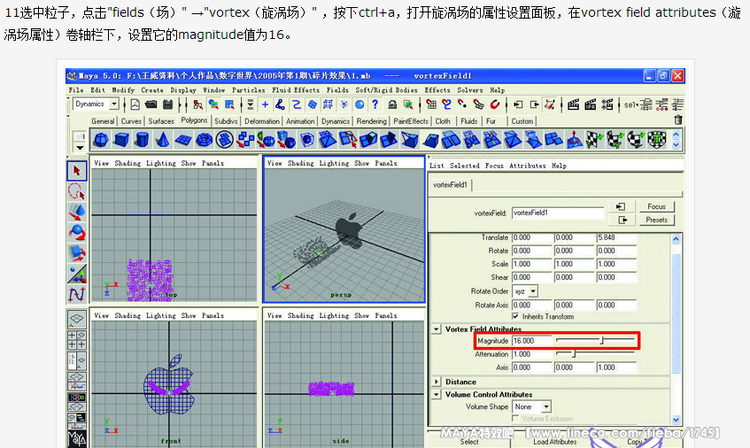The width and height of the screenshot is (750, 448).
Task: Click the Attribute Editor vertical scrollbar up arrow
Action: coord(676,239)
